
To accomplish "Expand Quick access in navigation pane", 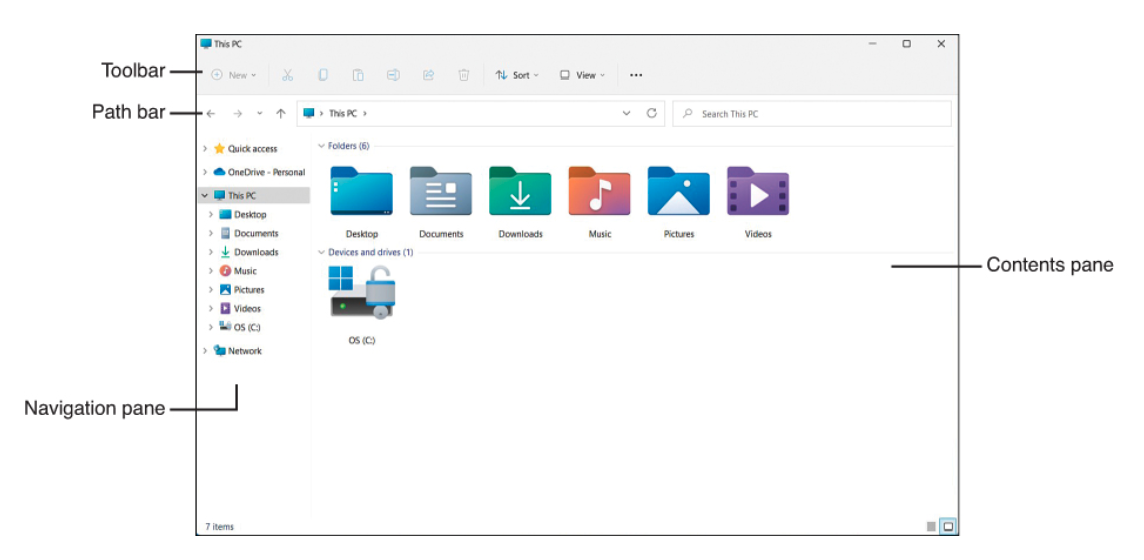I will coord(205,149).
